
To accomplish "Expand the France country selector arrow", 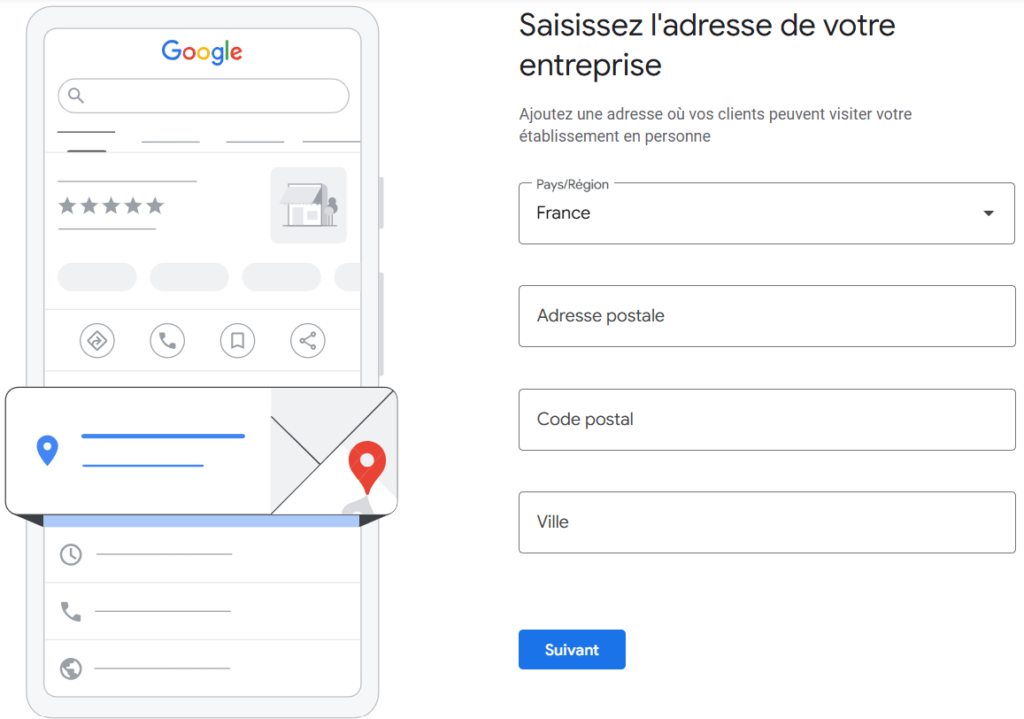I will 988,213.
